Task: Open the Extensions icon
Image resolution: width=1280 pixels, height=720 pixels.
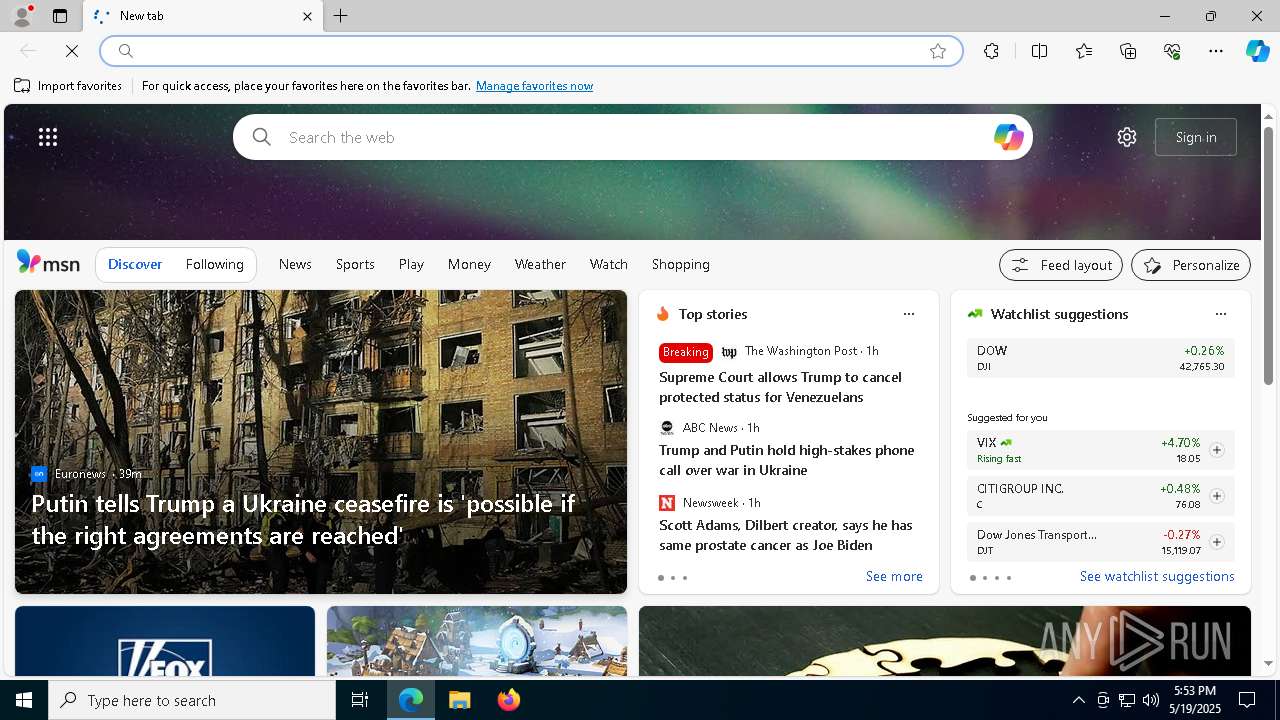Action: [x=991, y=51]
